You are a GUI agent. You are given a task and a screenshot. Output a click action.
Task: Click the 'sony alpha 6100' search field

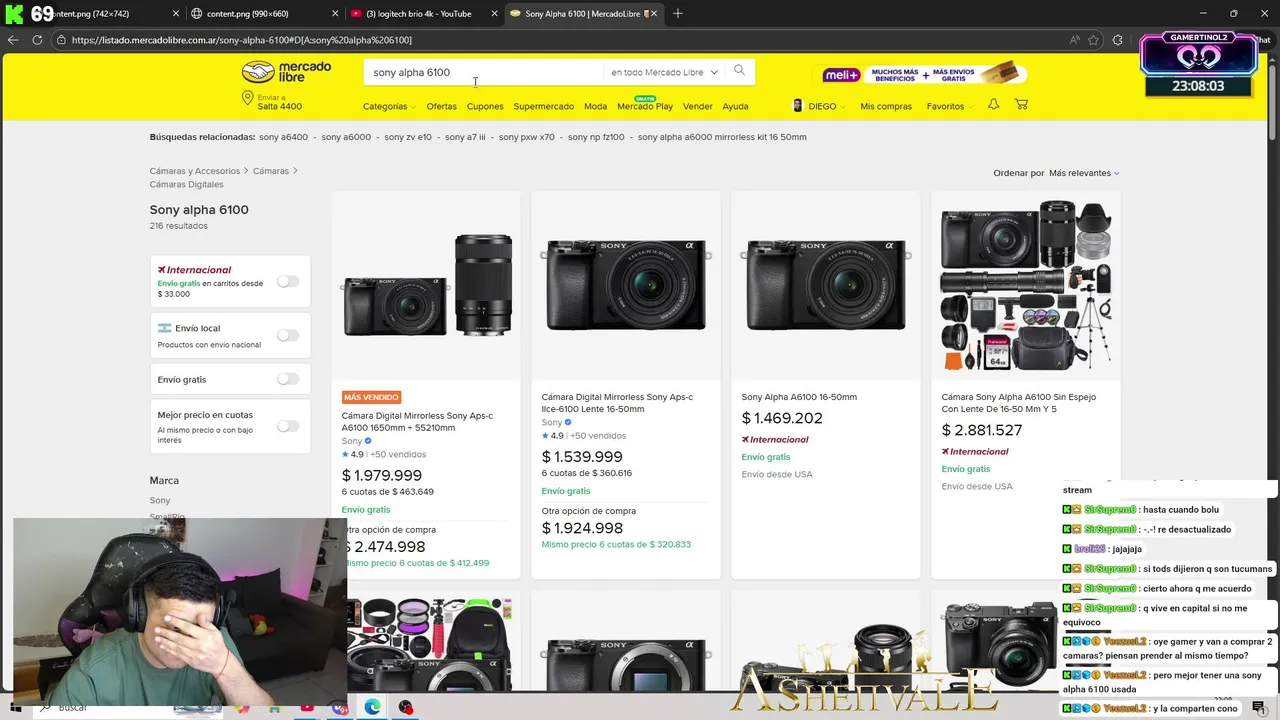pyautogui.click(x=482, y=72)
